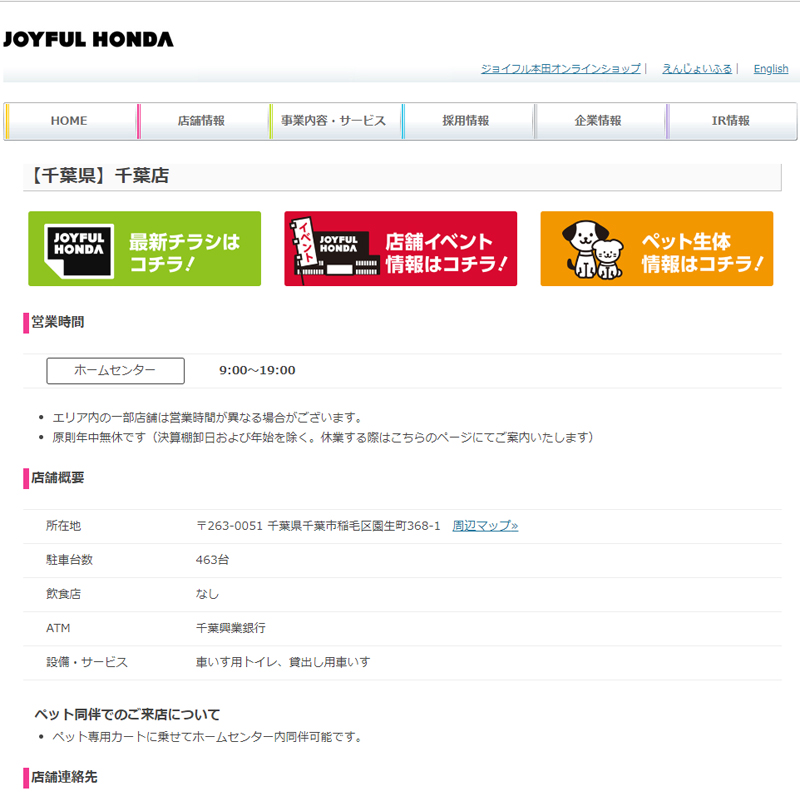800x801 pixels.
Task: Click the red 店舗イベント情報 banner
Action: [401, 249]
